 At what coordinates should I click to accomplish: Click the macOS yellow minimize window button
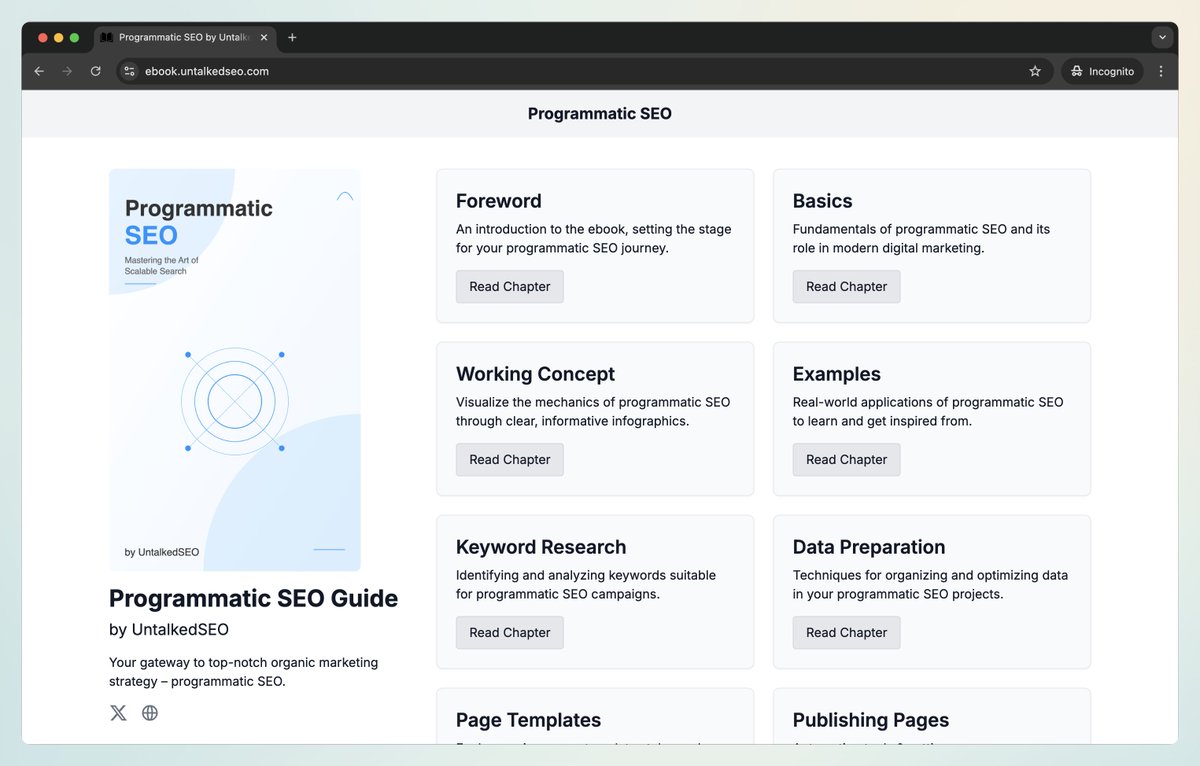tap(58, 37)
